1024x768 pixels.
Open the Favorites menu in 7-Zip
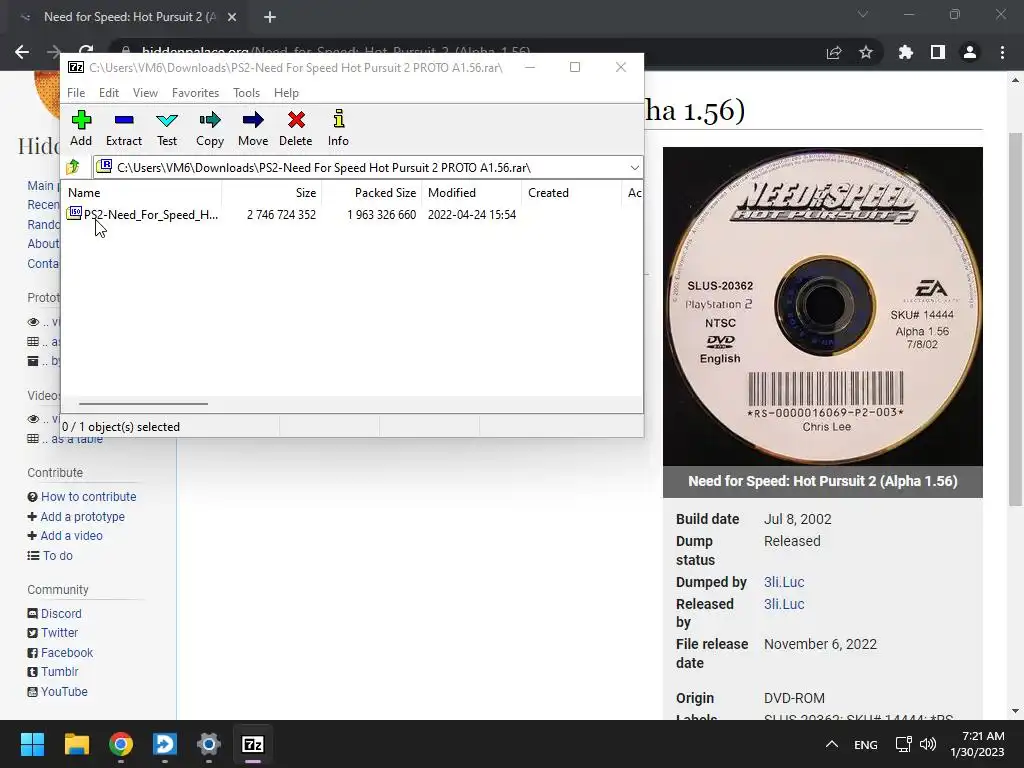coord(195,93)
